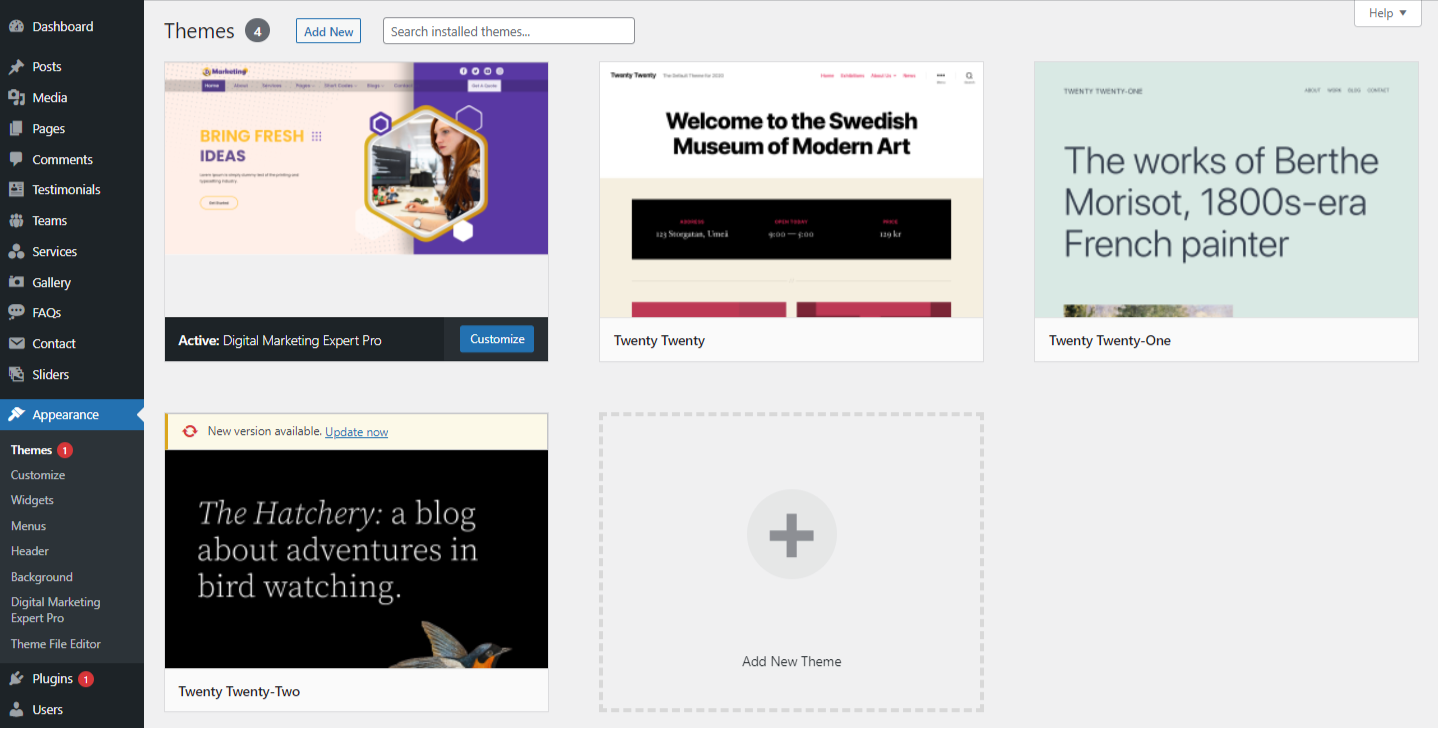This screenshot has height=734, width=1438.
Task: Click the Contact envelope icon
Action: point(16,344)
